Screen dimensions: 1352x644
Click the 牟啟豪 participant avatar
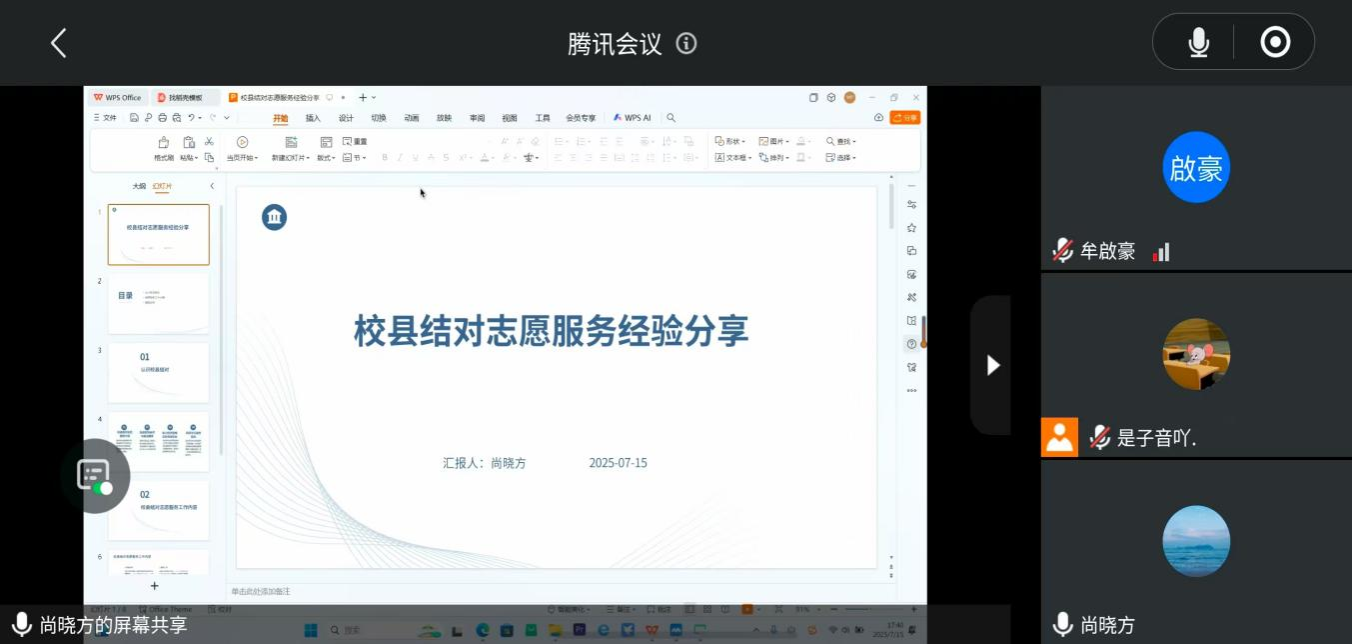click(1196, 167)
